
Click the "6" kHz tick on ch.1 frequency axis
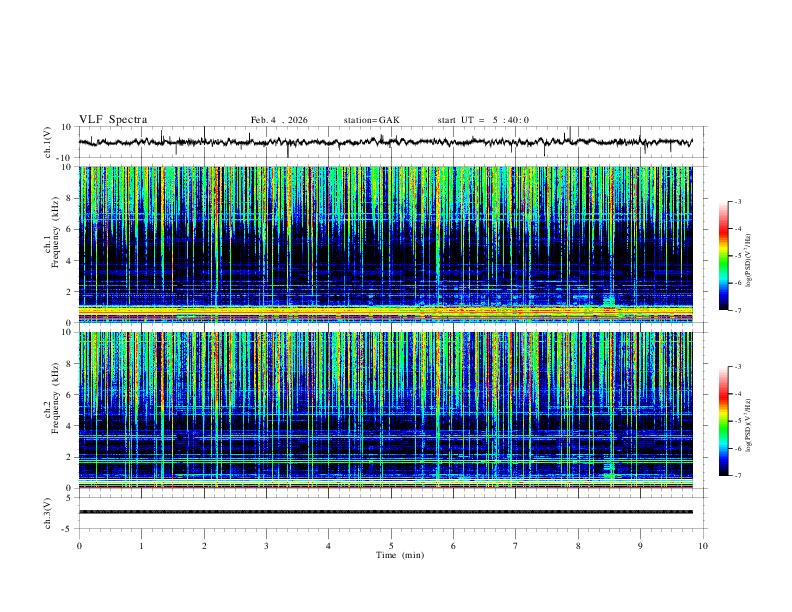(69, 229)
